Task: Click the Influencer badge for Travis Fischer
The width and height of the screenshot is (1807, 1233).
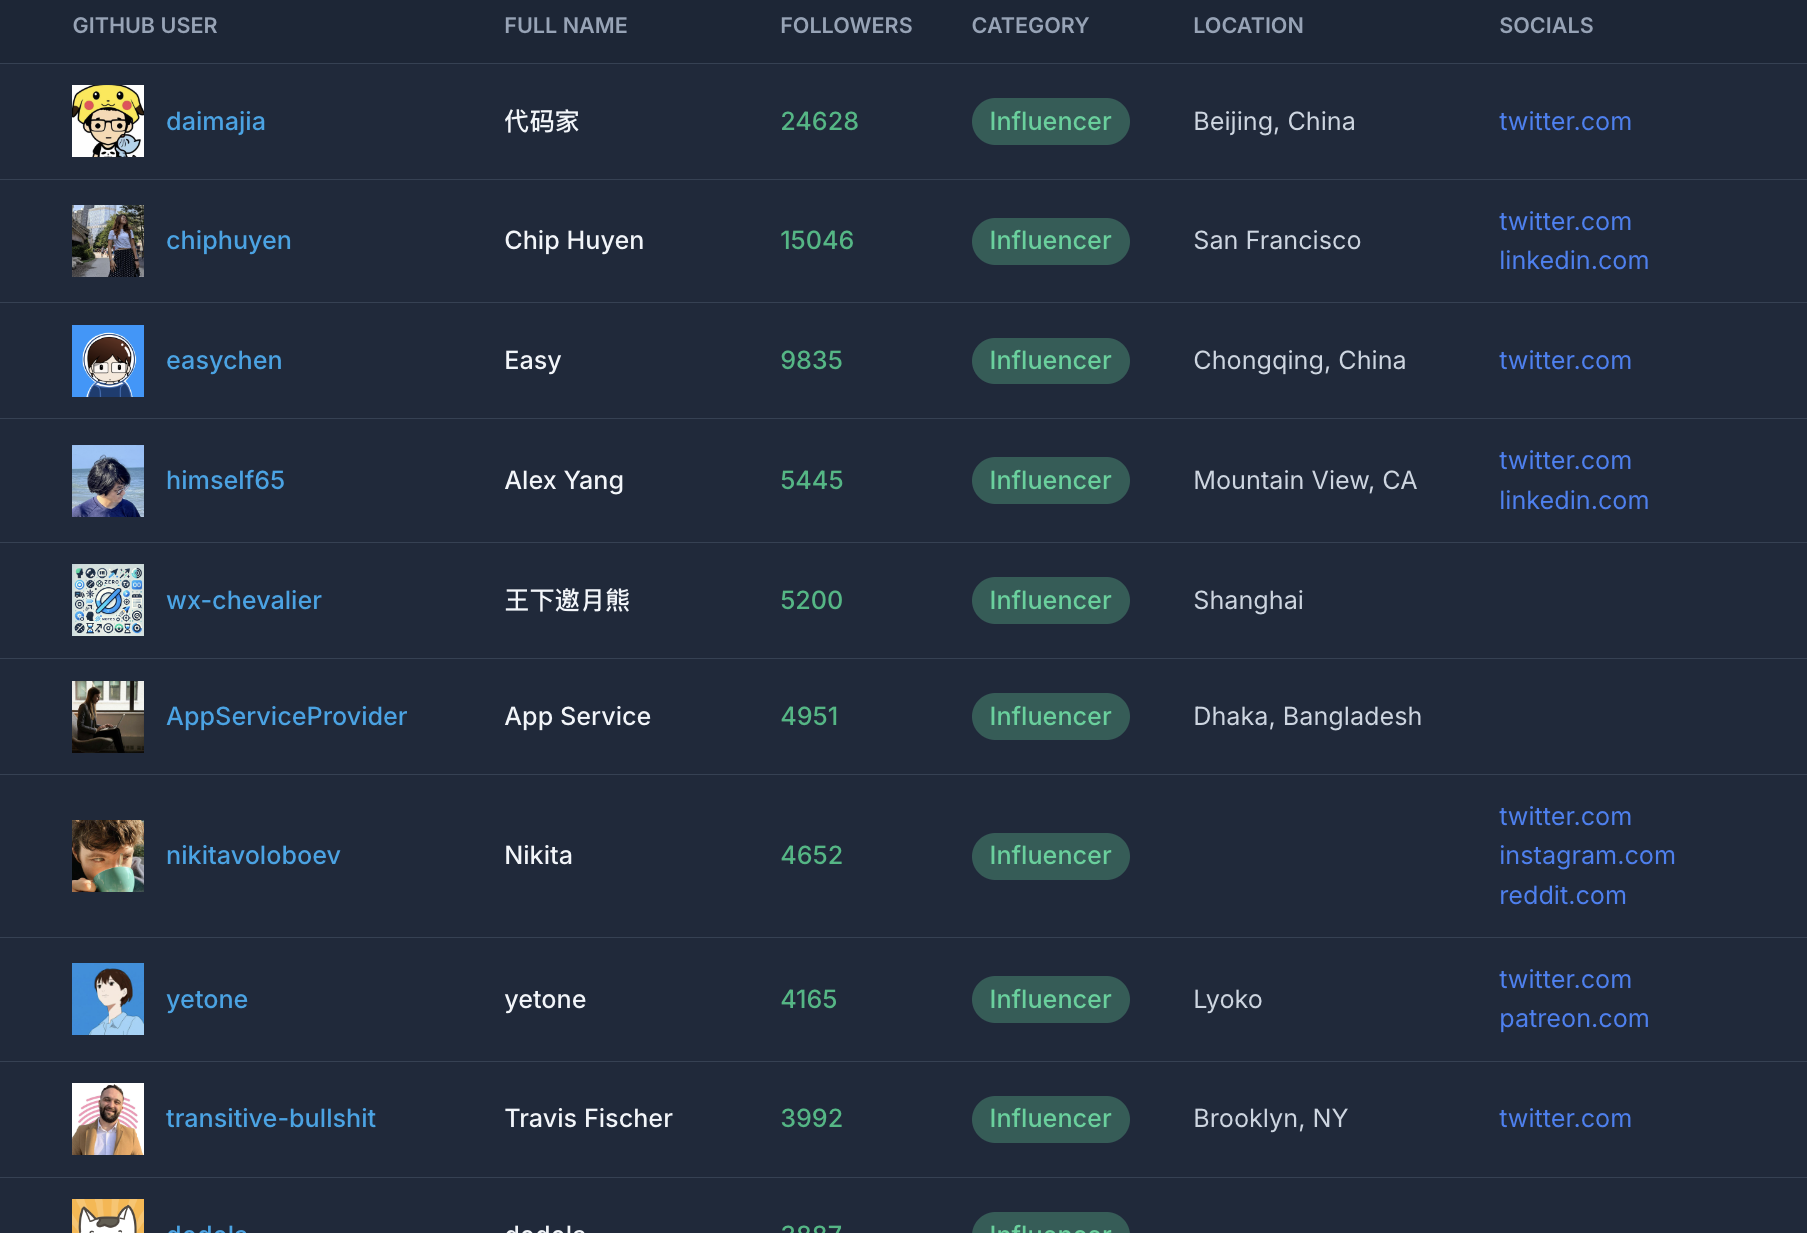Action: pyautogui.click(x=1050, y=1119)
